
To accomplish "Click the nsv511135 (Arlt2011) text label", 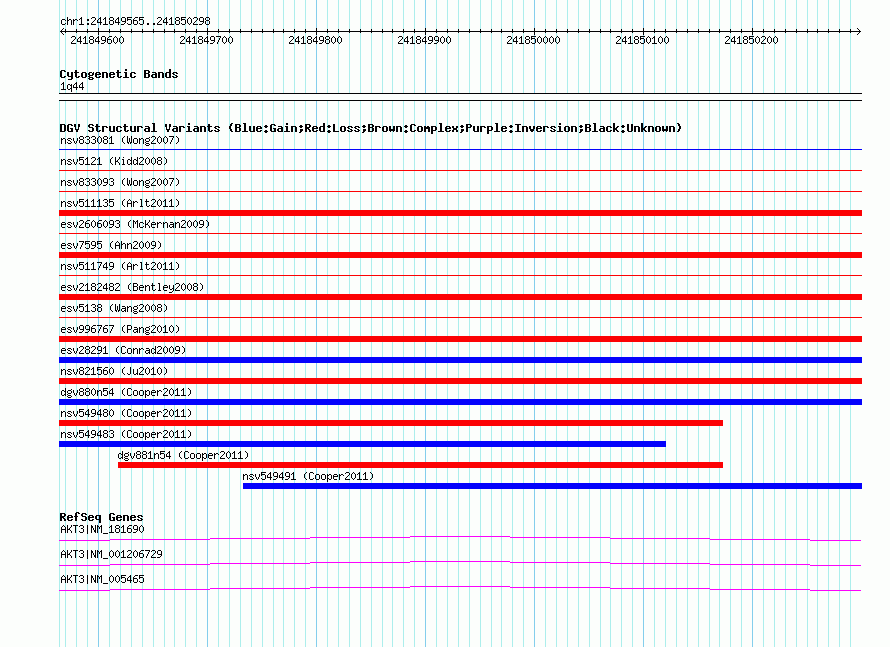I will click(120, 203).
